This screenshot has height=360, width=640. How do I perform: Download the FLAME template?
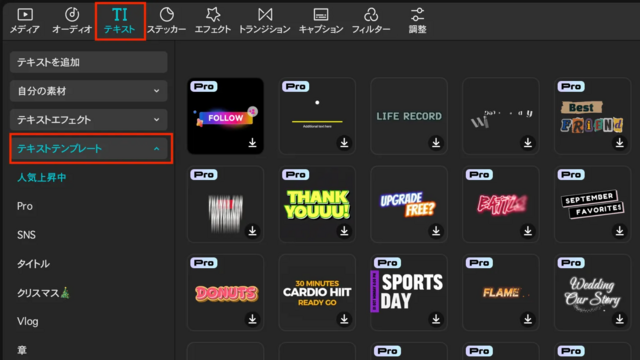click(528, 319)
